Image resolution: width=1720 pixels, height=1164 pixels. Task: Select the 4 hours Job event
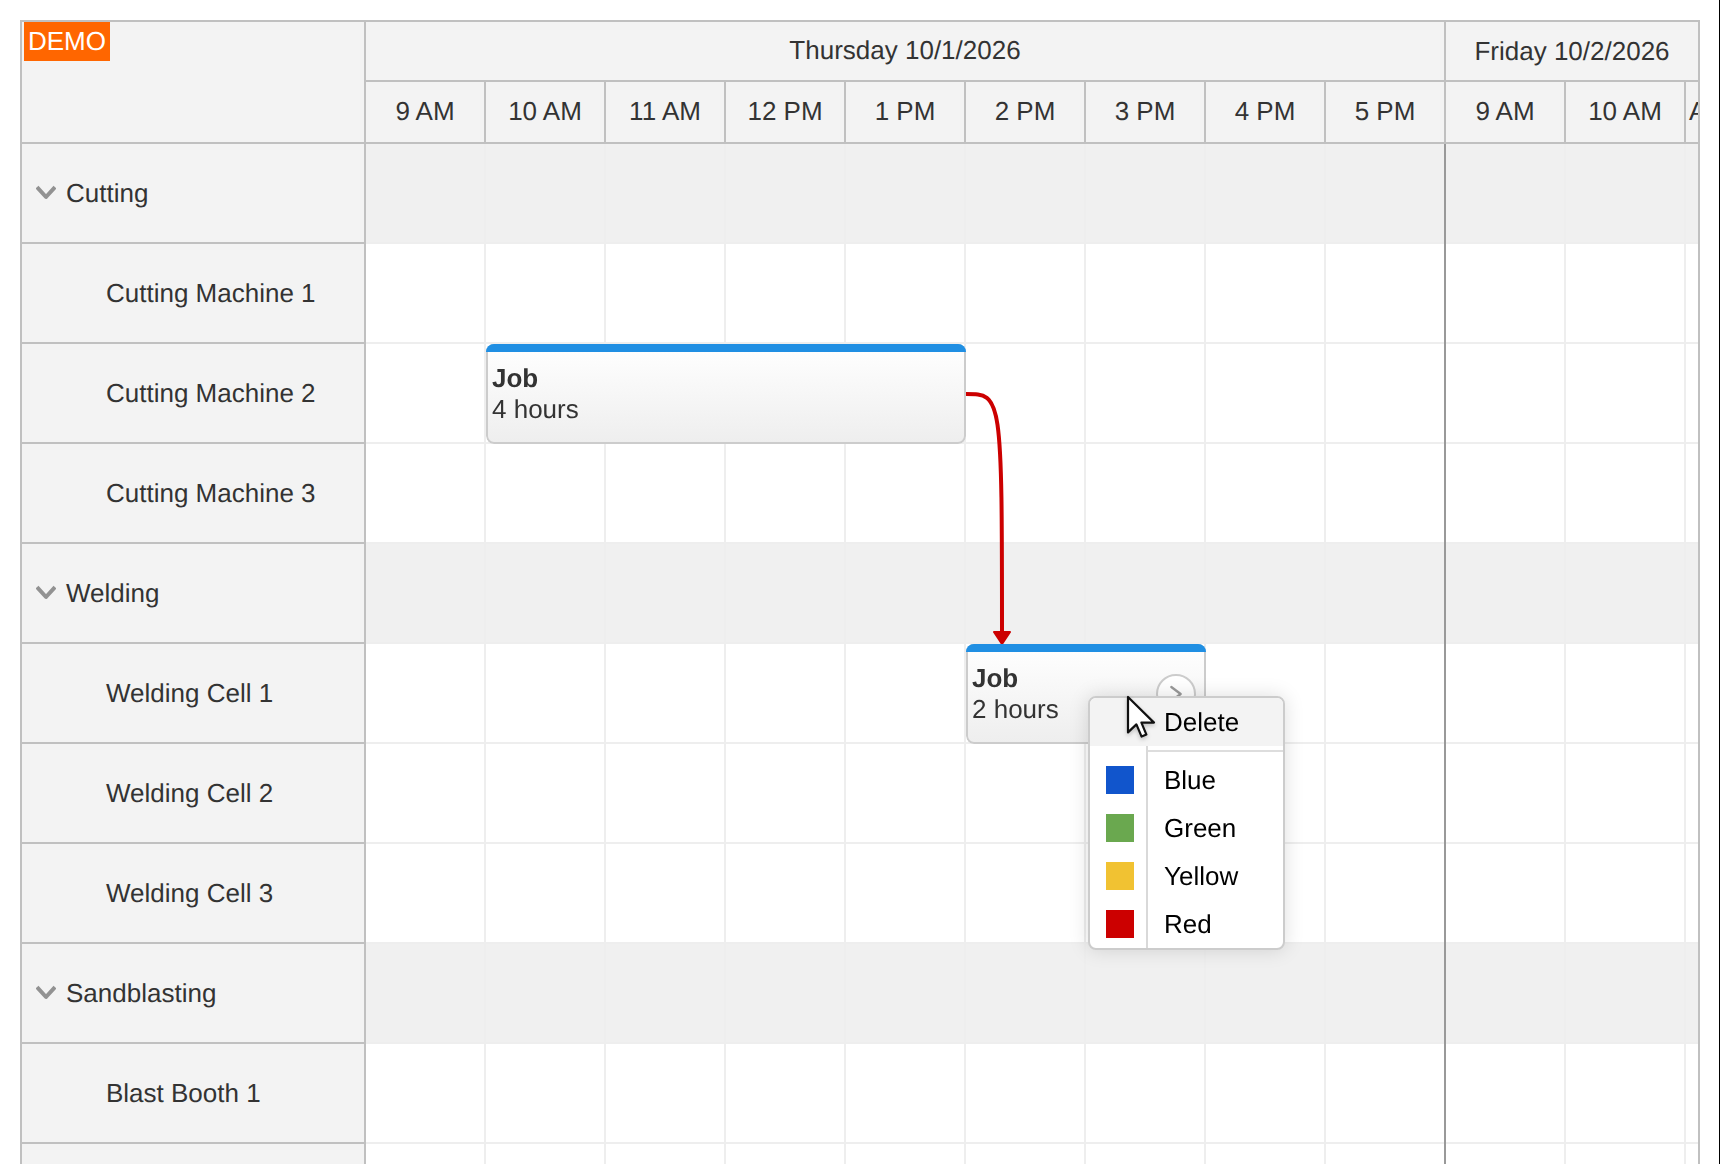[x=725, y=394]
